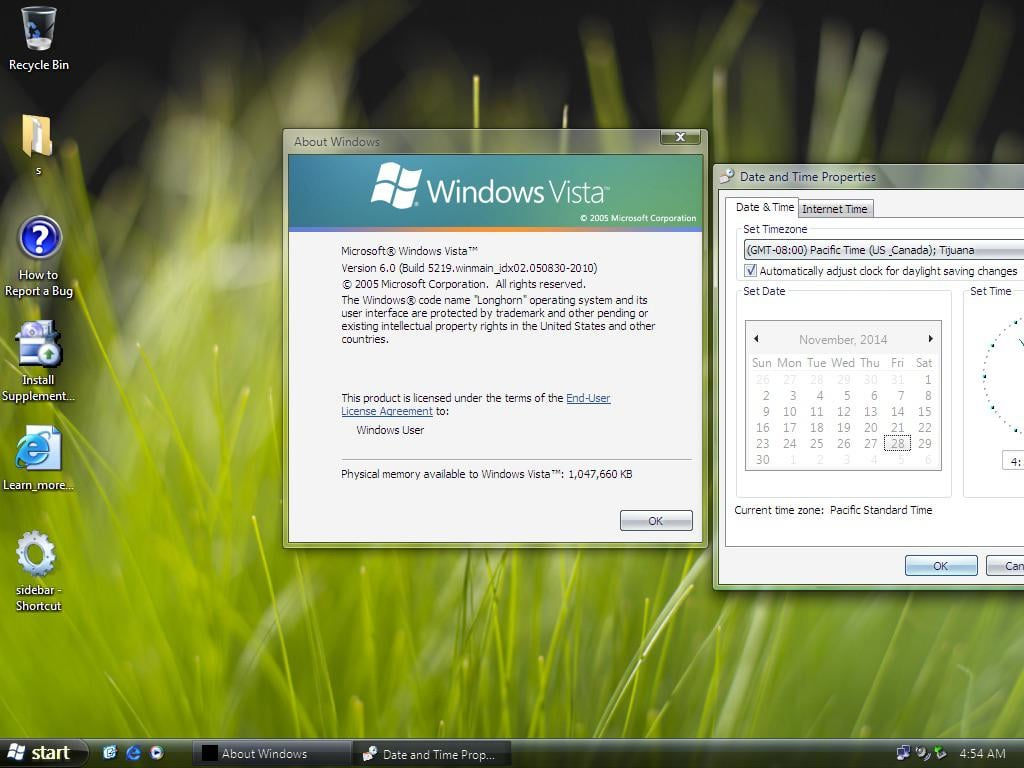
Task: Open the How to Report a Bug icon
Action: coord(39,256)
